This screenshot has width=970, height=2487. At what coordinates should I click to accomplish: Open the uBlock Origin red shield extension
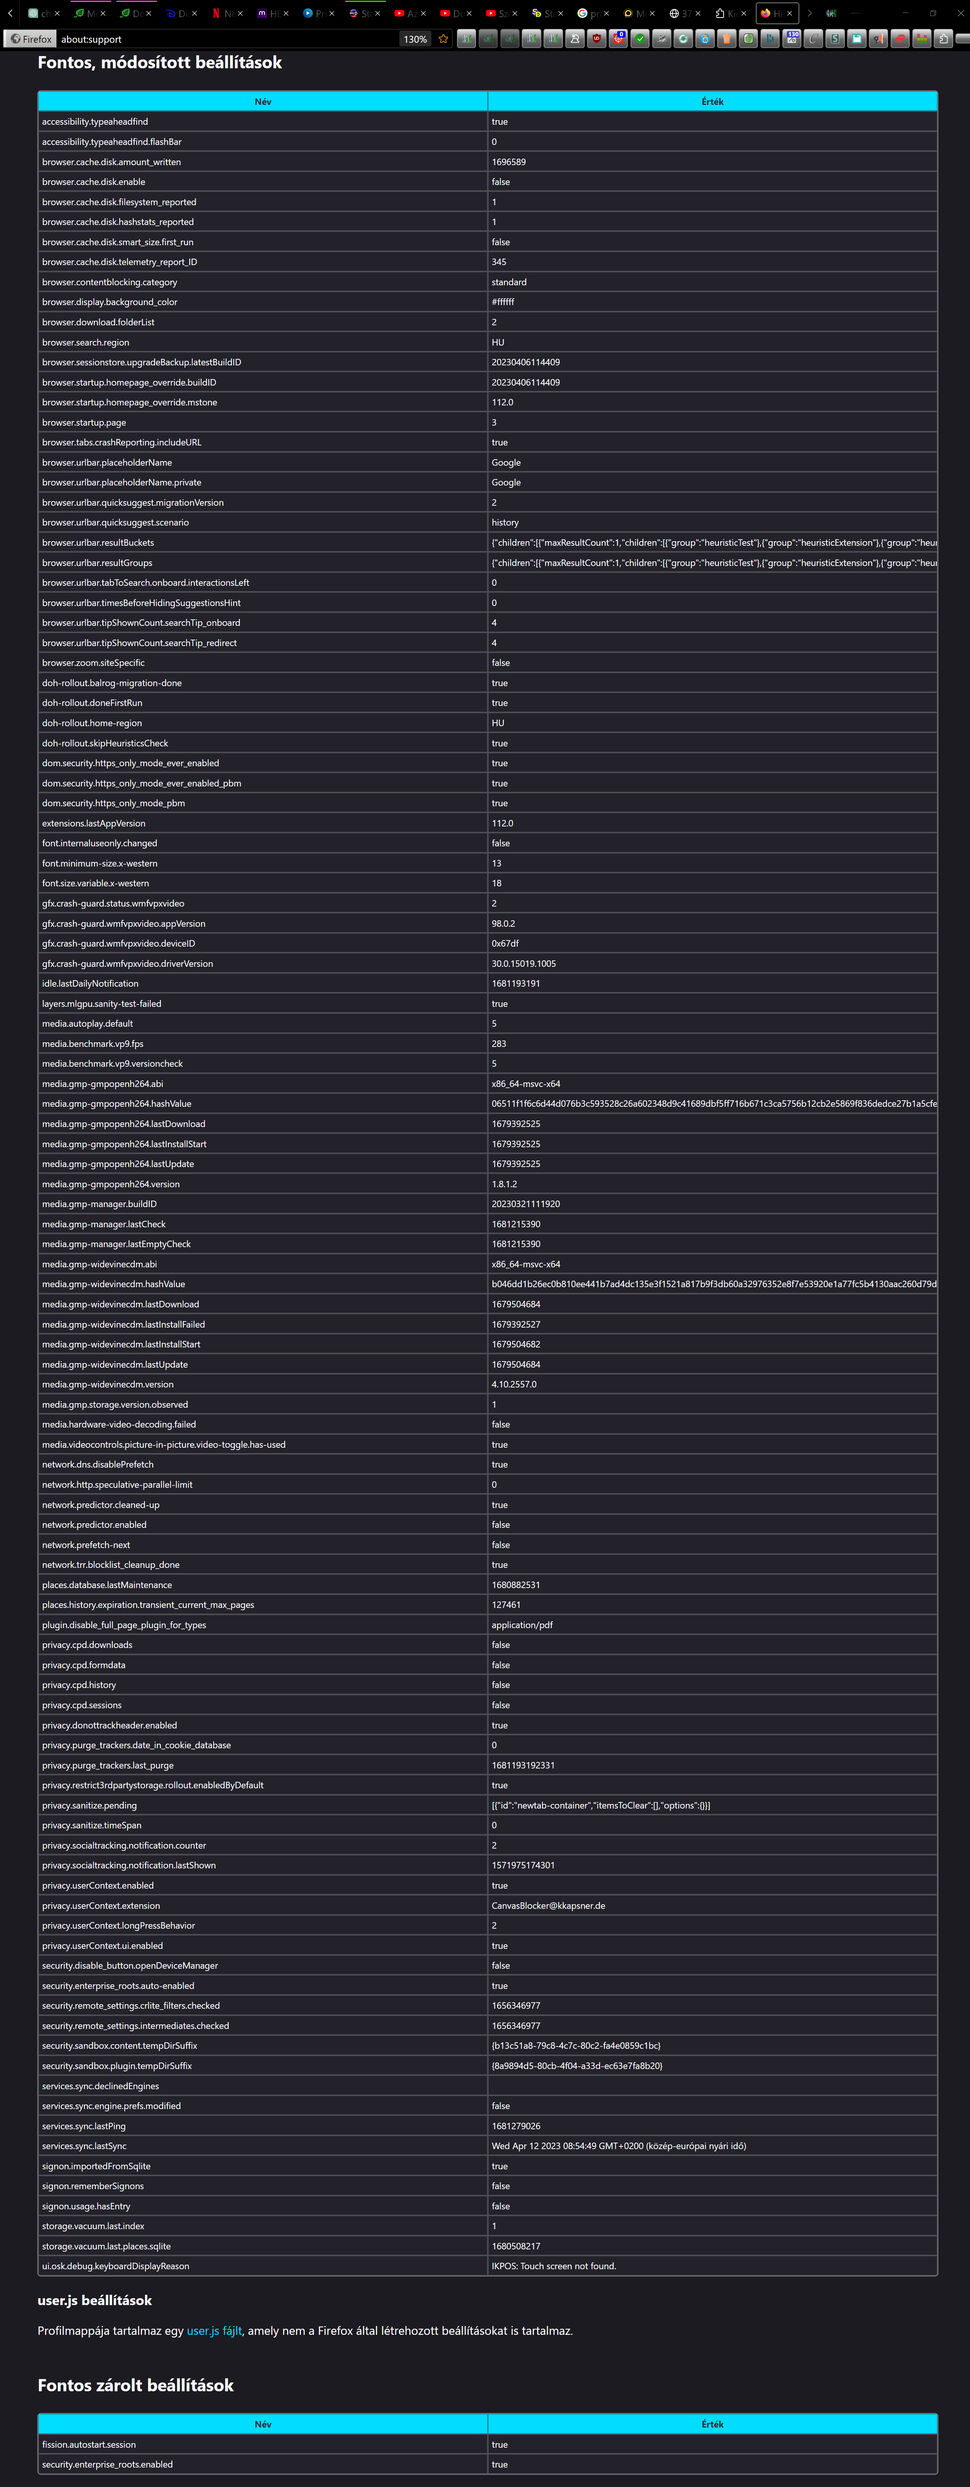[597, 39]
